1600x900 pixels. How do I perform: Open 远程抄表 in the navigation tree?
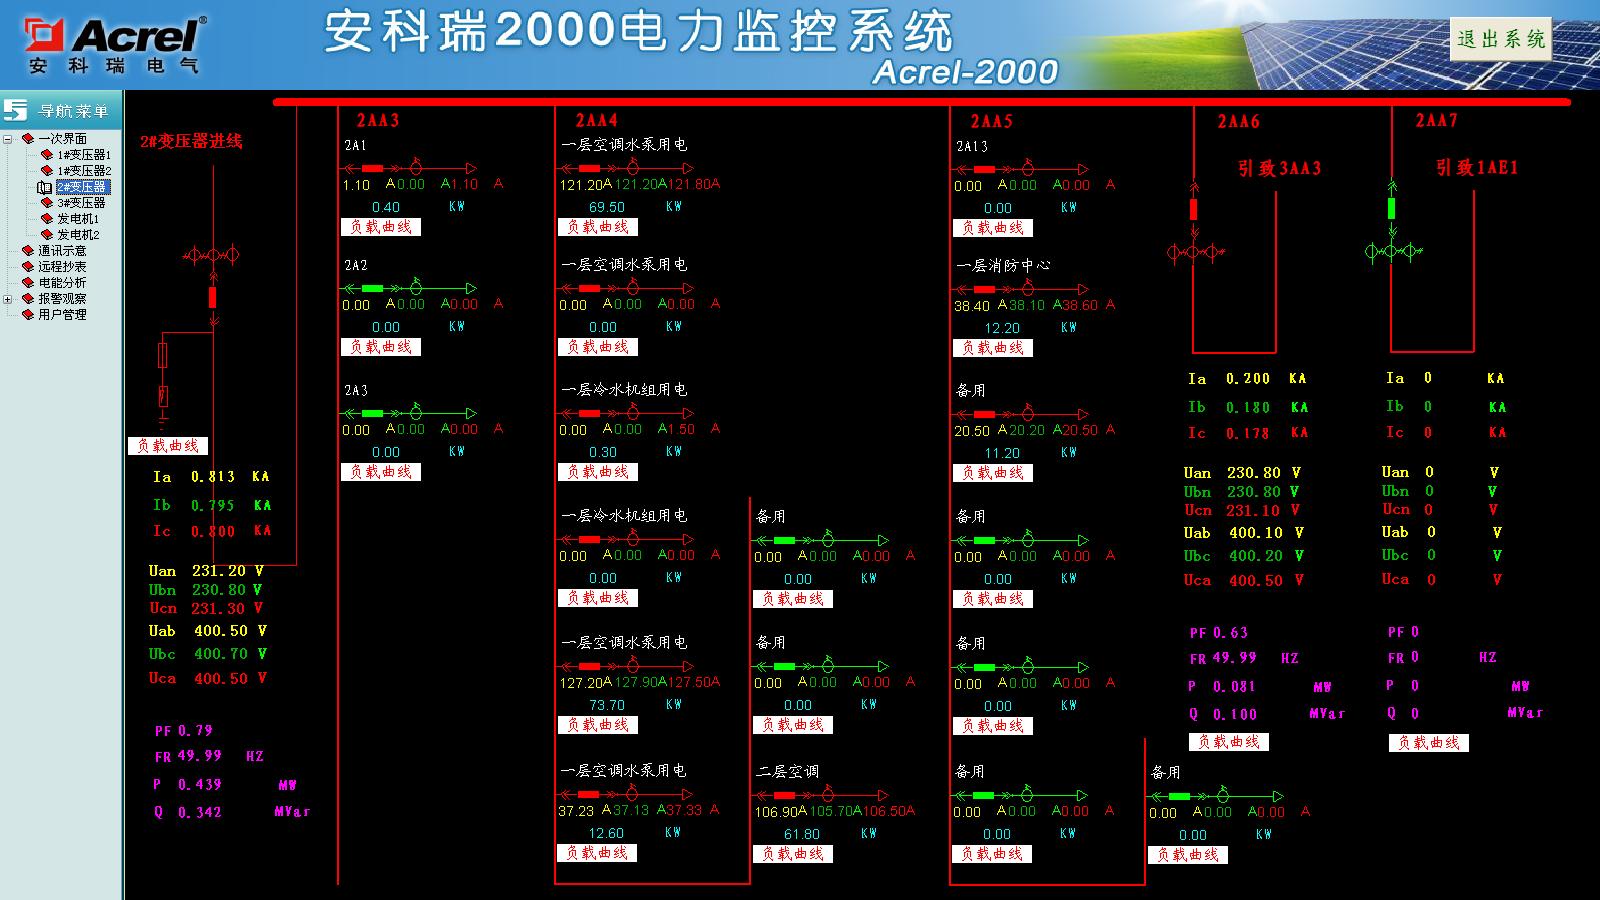(x=62, y=267)
